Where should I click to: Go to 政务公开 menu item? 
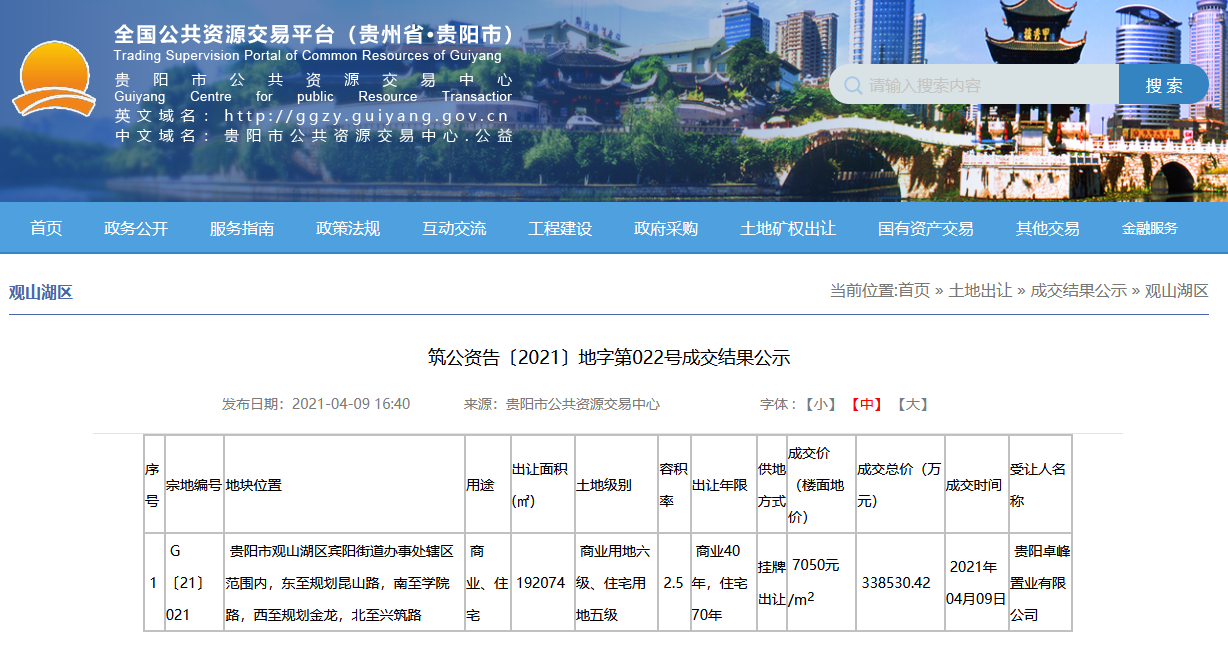point(136,228)
